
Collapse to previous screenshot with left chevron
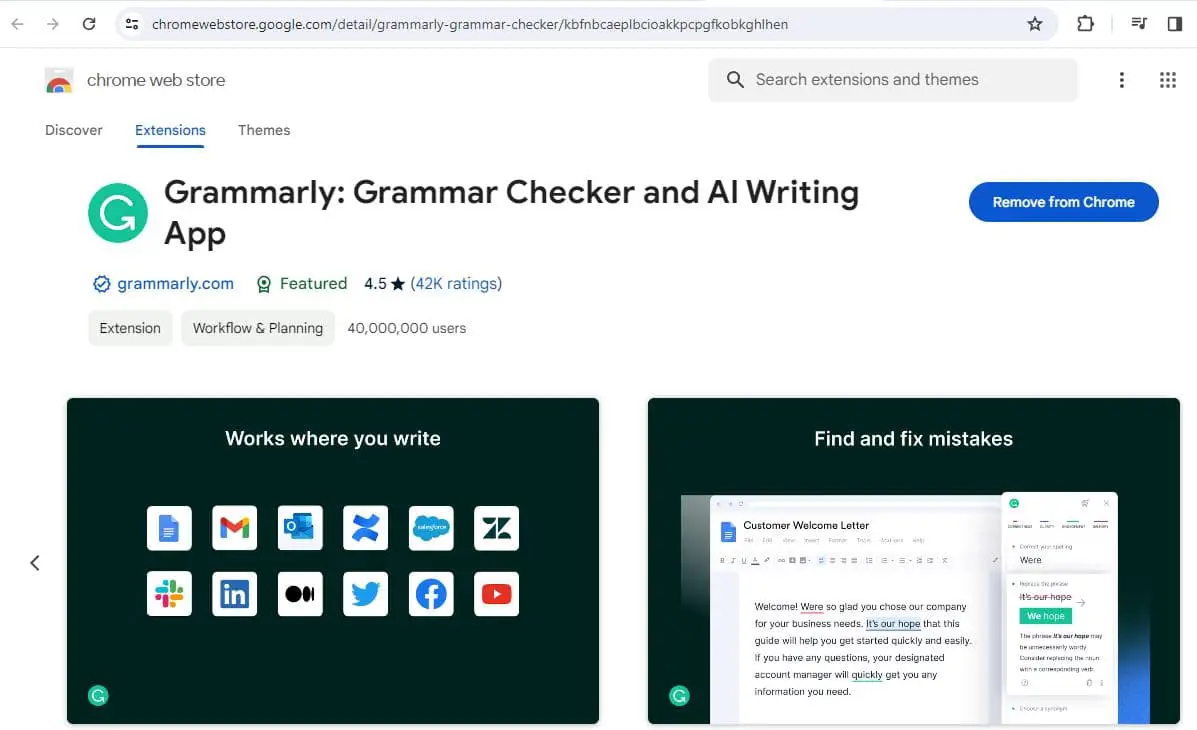click(x=35, y=562)
